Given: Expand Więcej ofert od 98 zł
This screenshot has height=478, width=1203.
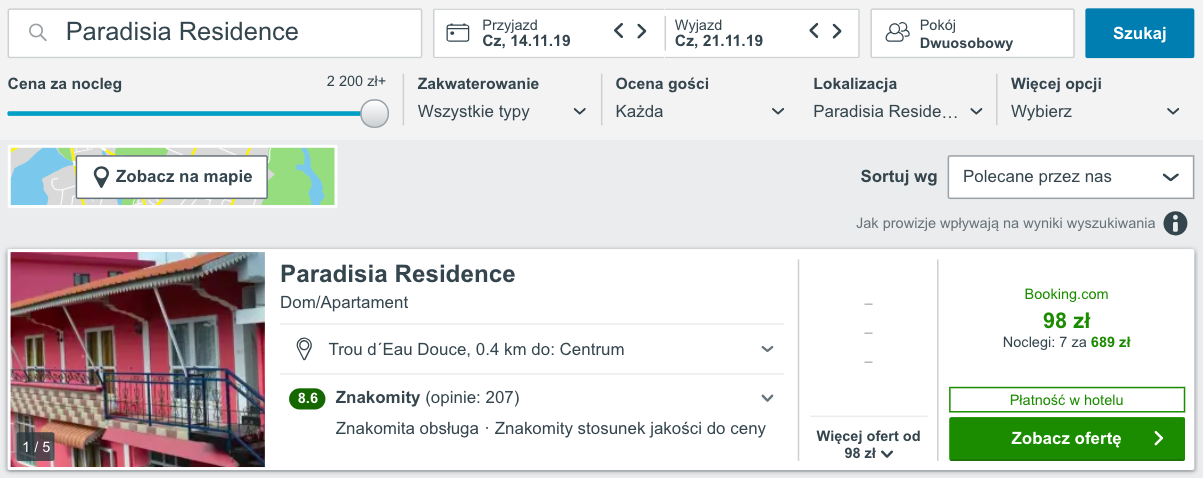Looking at the screenshot, I should click(868, 444).
